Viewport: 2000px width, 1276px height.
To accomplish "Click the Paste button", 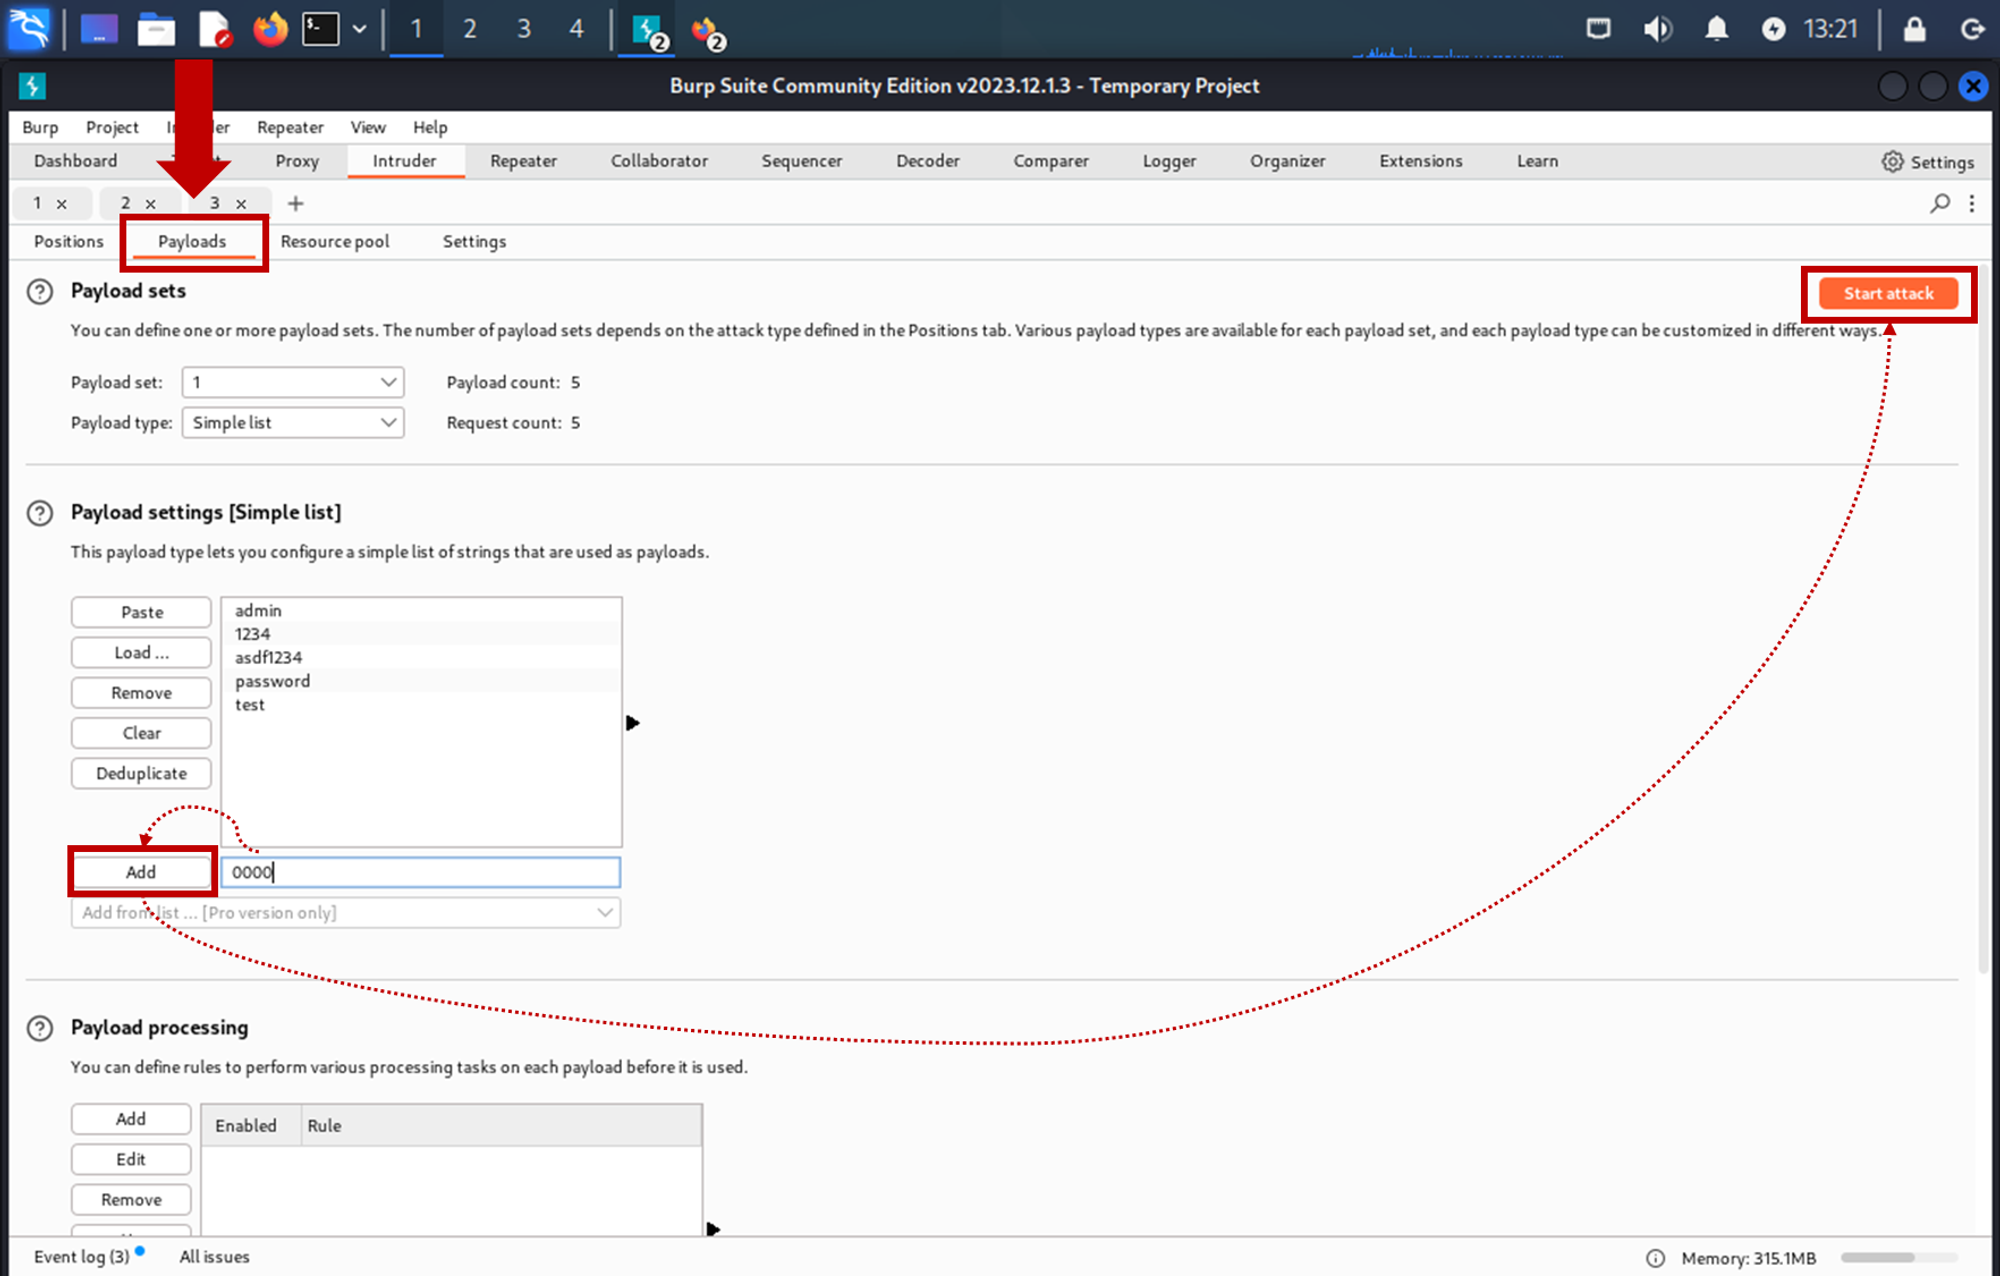I will (141, 612).
